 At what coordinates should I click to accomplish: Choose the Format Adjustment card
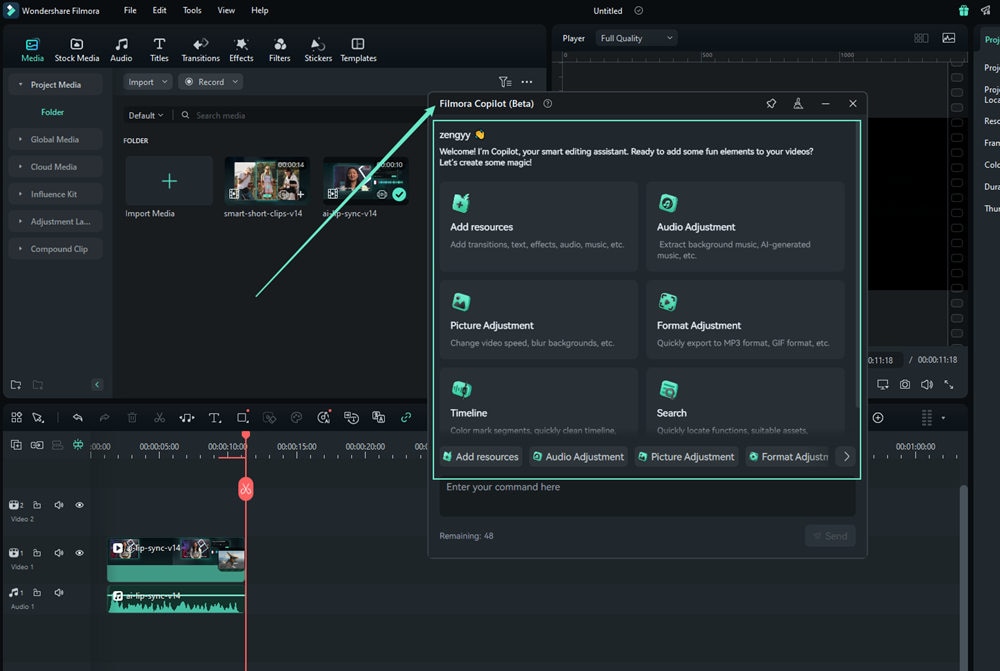point(745,319)
